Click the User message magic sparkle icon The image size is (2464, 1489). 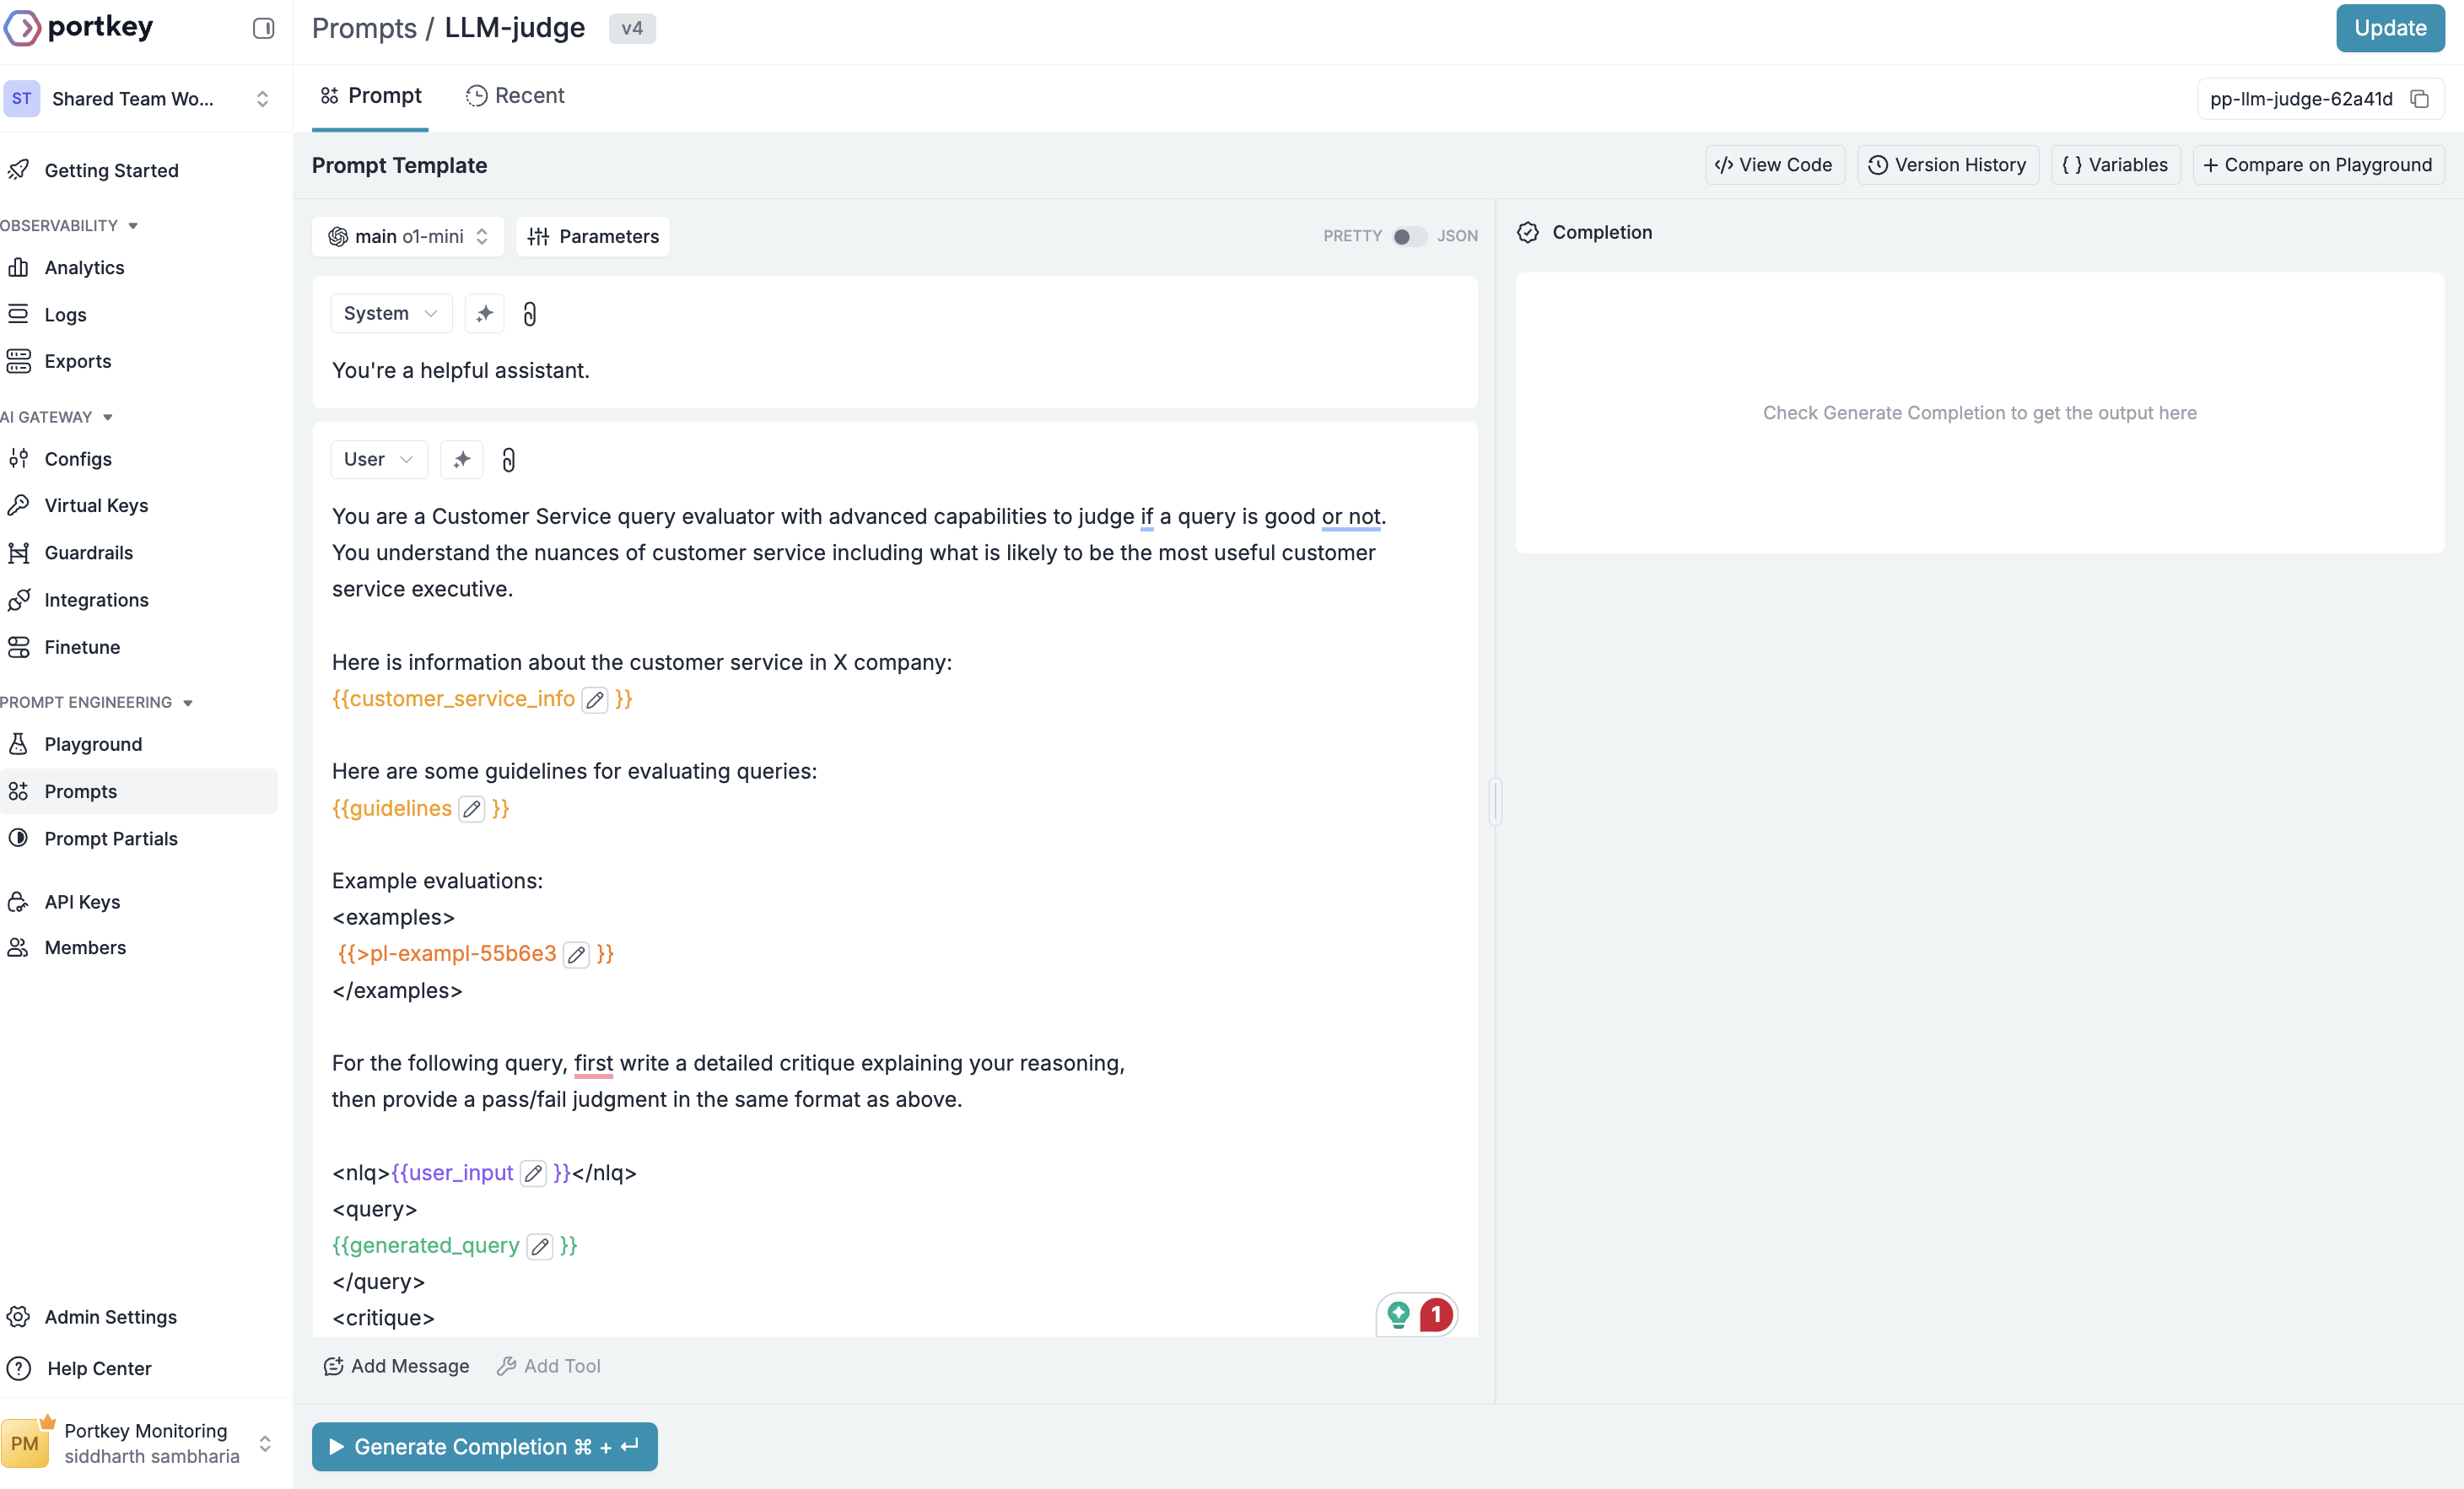coord(462,460)
